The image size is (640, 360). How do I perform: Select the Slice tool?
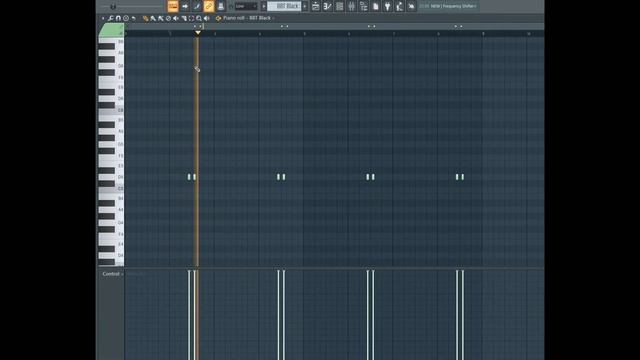tap(184, 18)
